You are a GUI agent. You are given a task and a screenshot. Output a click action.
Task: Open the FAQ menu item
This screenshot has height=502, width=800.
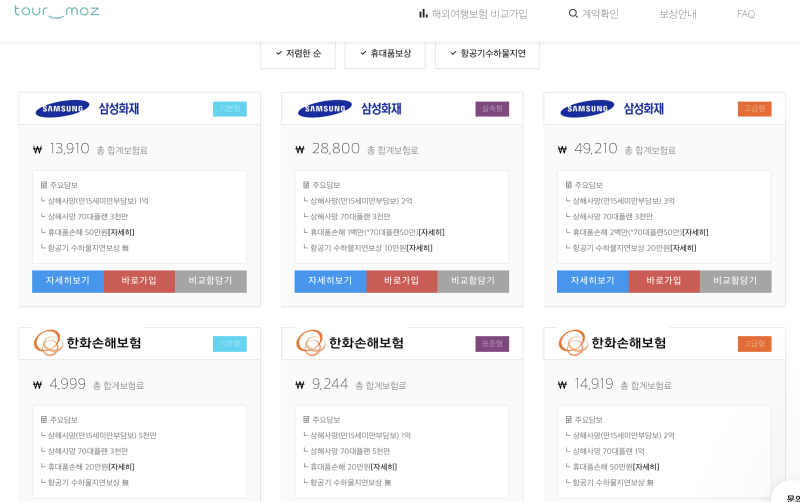tap(746, 14)
